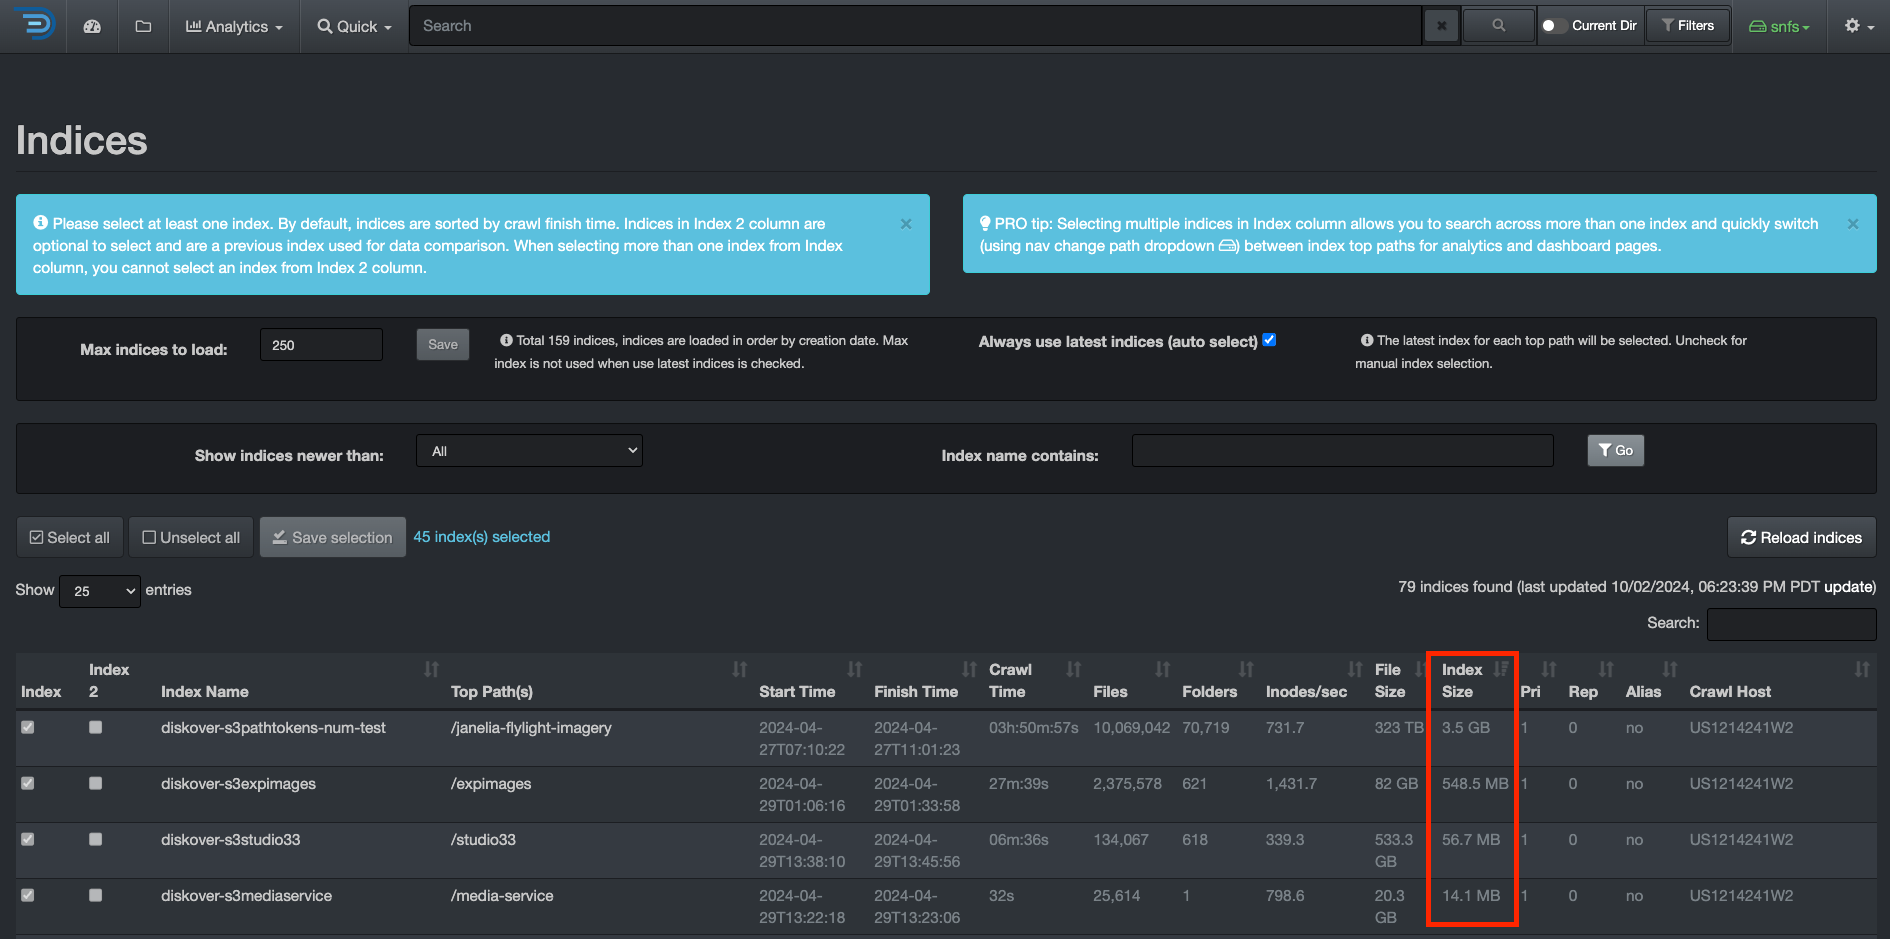This screenshot has height=939, width=1890.
Task: Open the Show indices newer than dropdown
Action: [528, 450]
